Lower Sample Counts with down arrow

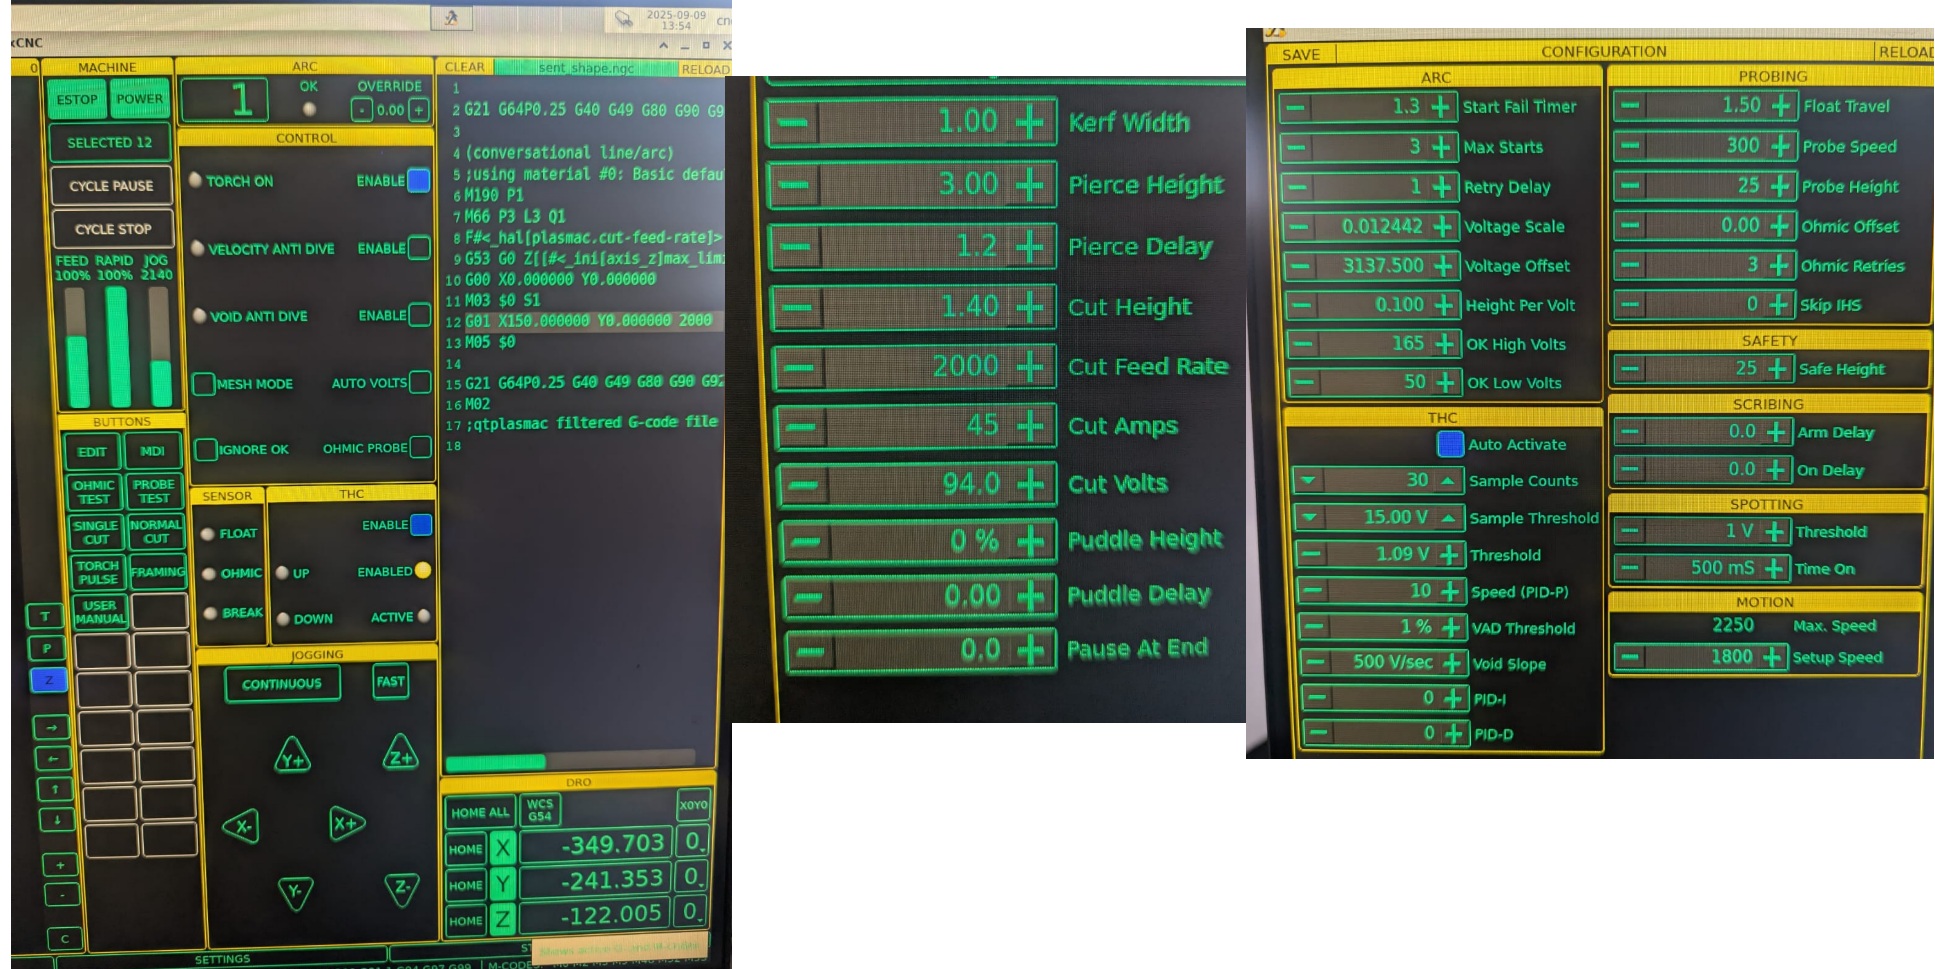coord(1308,481)
